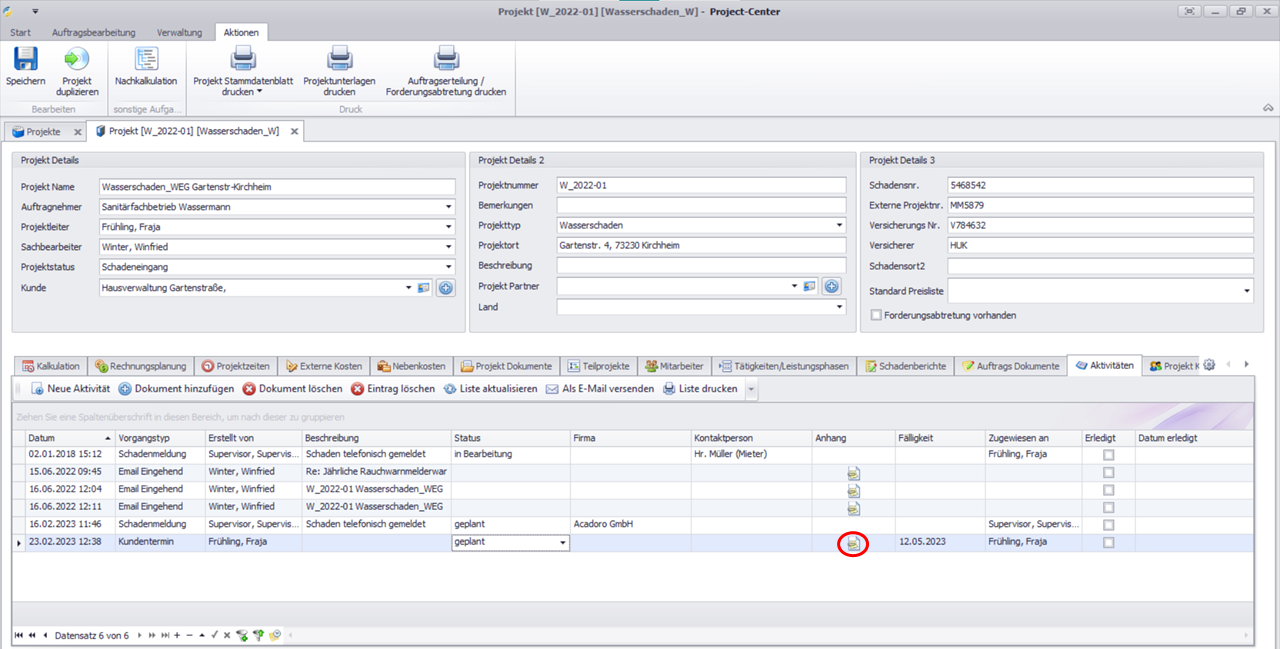Sort by the Datum column header
1280x649 pixels.
[x=60, y=438]
